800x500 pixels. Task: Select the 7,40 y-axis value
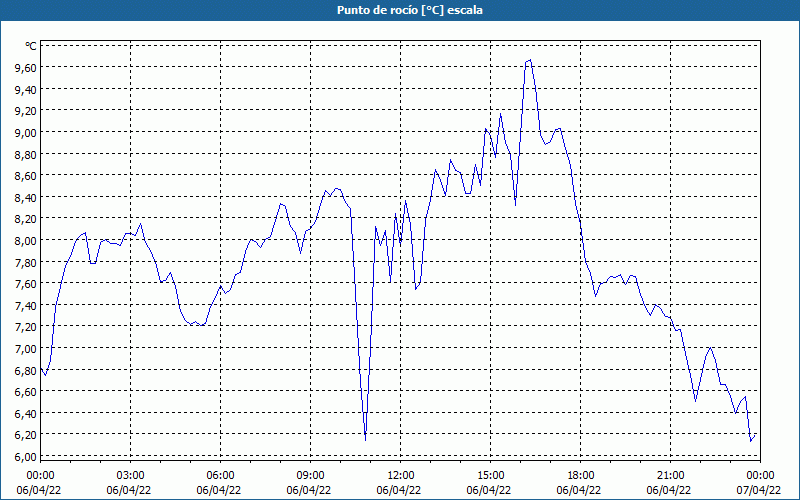(x=26, y=305)
